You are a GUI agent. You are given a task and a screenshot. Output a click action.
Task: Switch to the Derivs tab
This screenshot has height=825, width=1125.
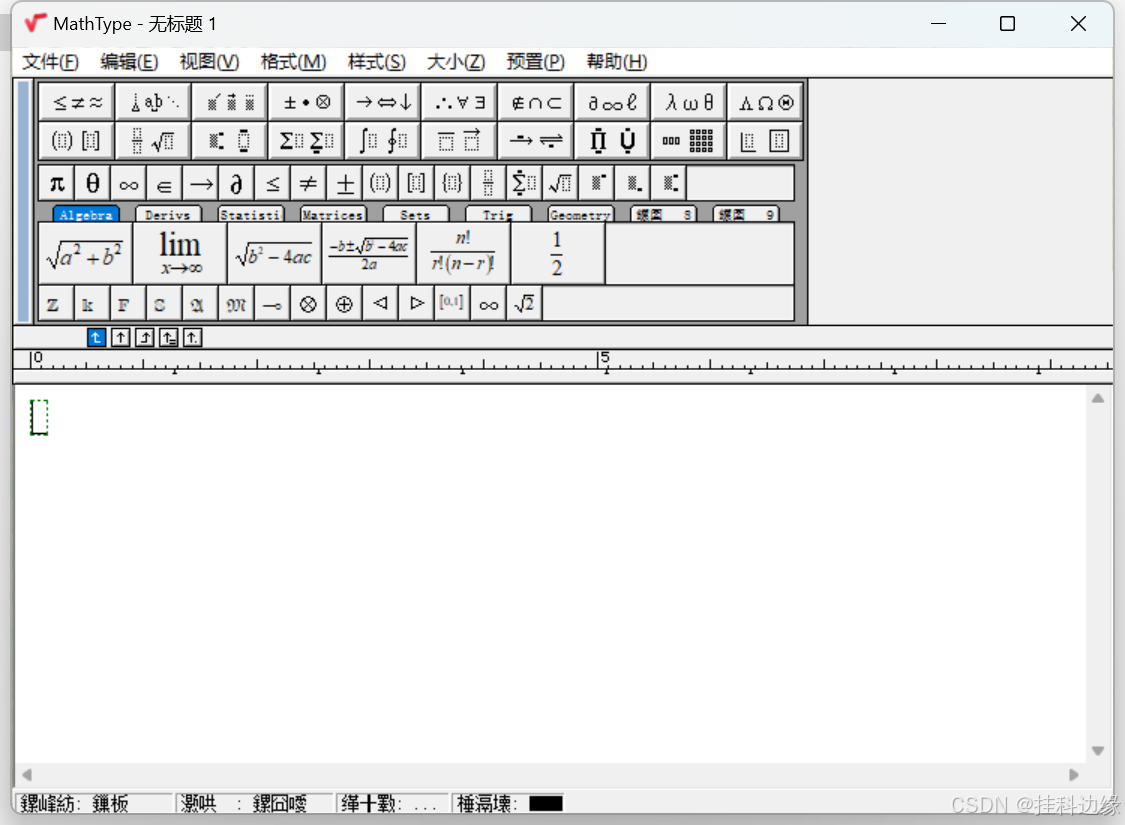click(x=168, y=214)
